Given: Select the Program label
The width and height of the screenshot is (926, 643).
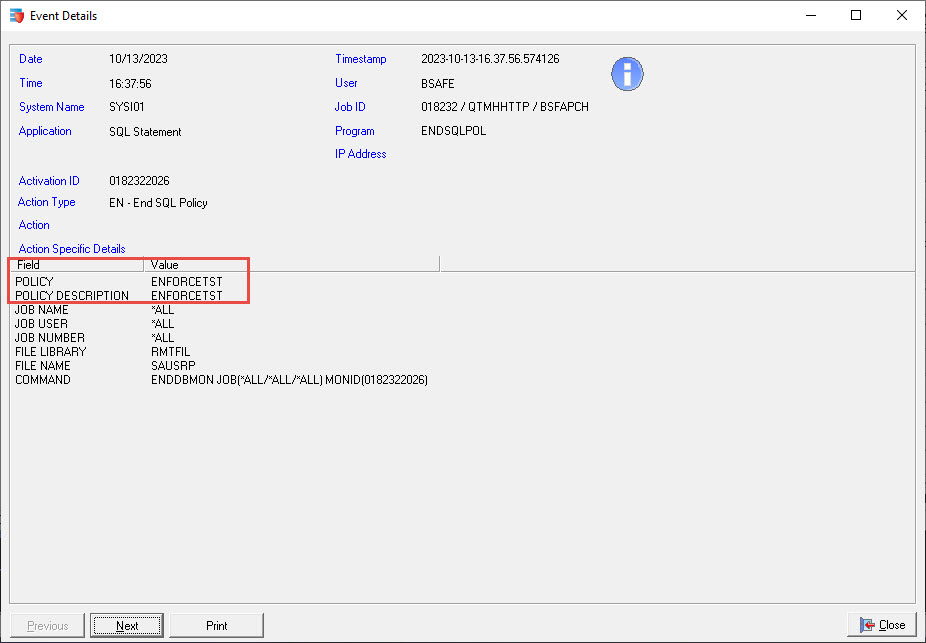Looking at the screenshot, I should [x=355, y=130].
